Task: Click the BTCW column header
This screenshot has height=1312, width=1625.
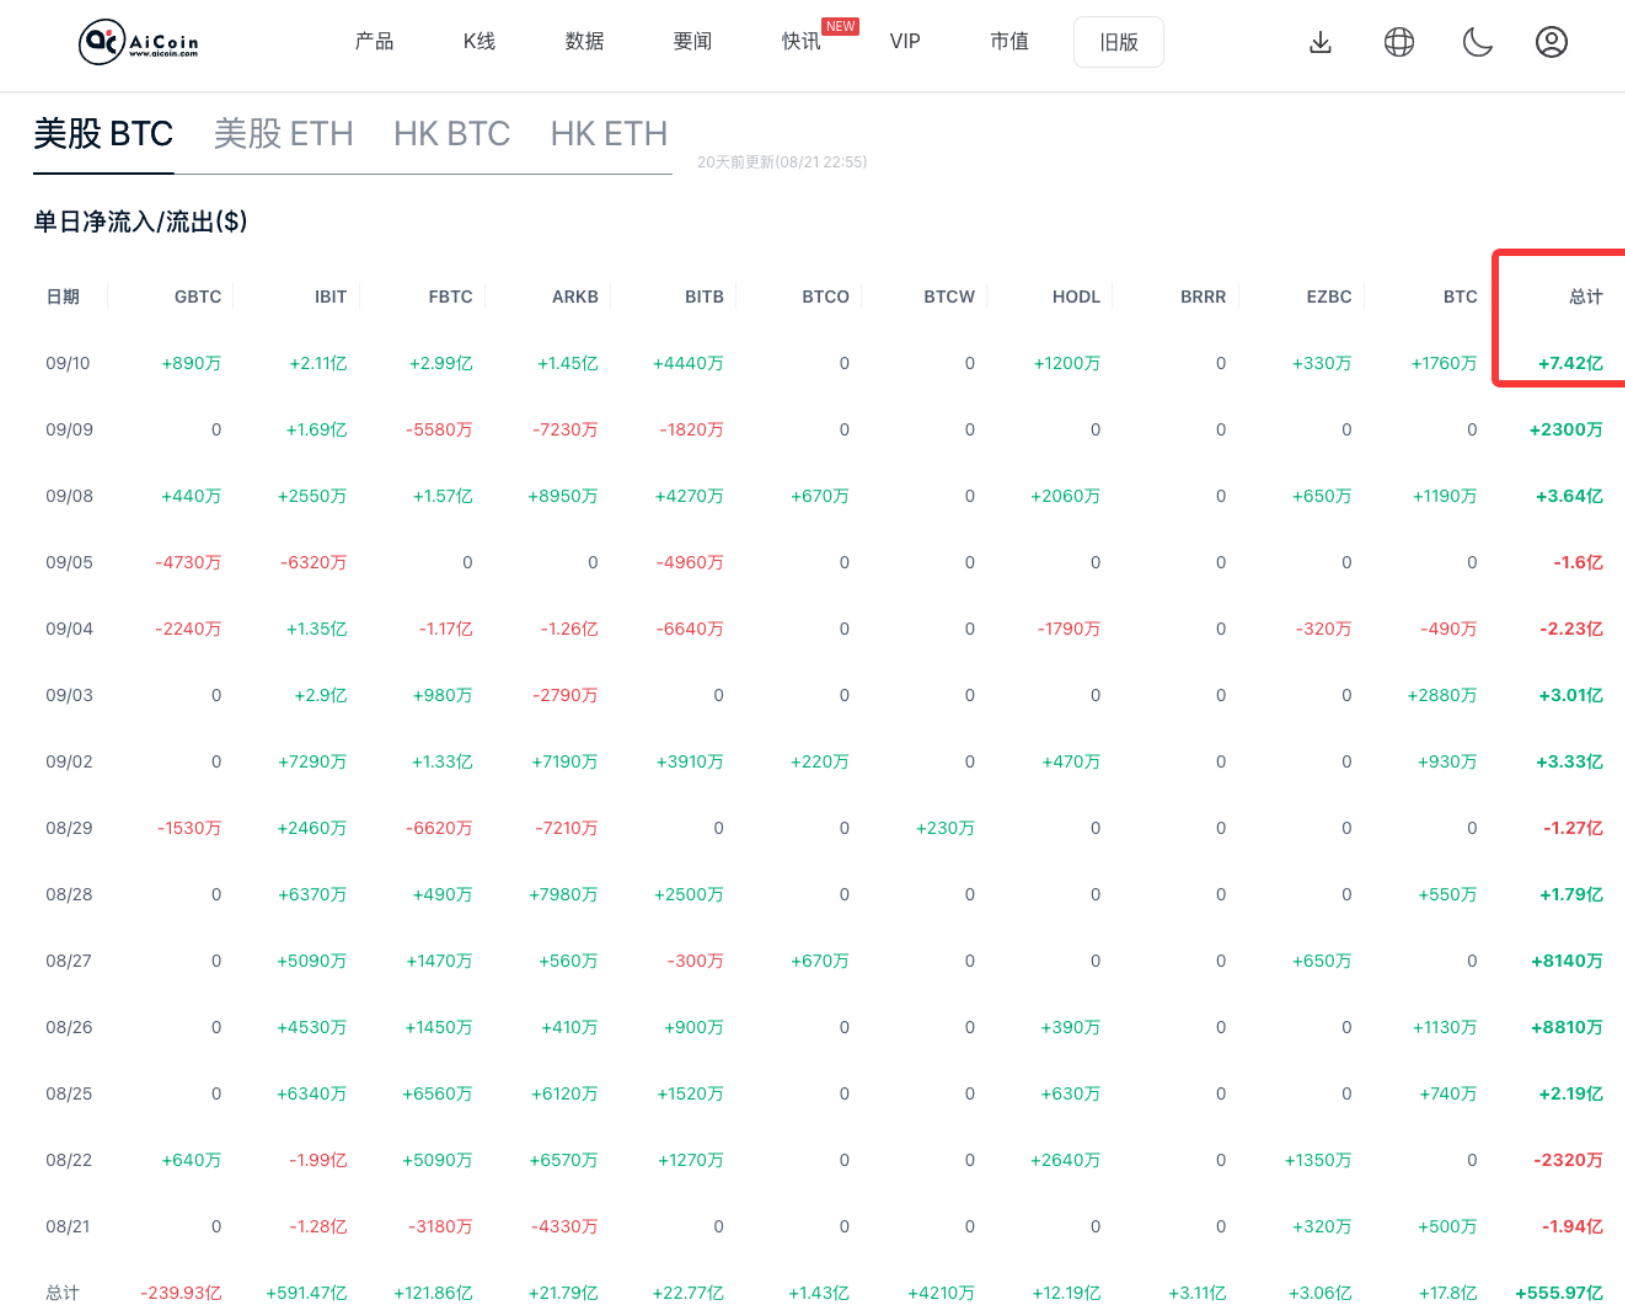Action: [949, 296]
